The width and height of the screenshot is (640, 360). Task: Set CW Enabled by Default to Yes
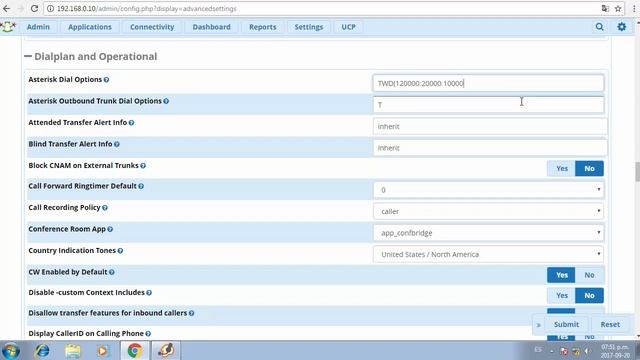[x=561, y=275]
